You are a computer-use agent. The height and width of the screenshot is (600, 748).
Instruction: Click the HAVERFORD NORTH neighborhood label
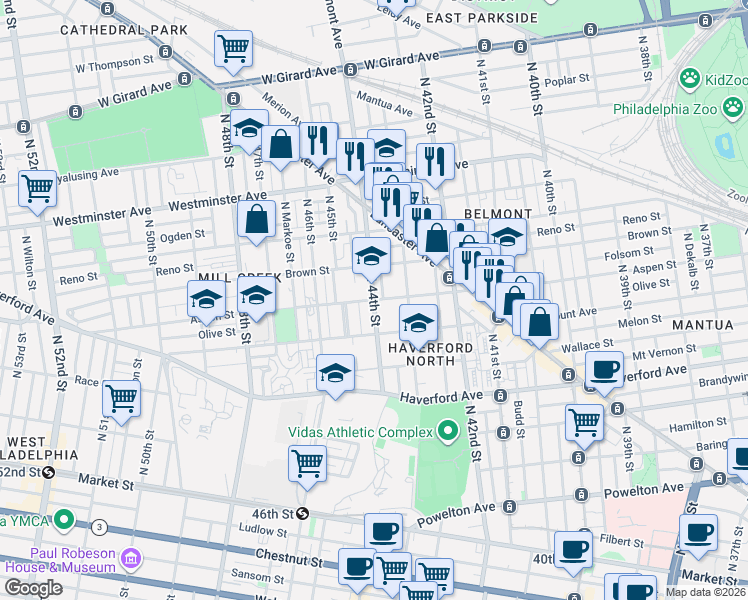tap(430, 354)
